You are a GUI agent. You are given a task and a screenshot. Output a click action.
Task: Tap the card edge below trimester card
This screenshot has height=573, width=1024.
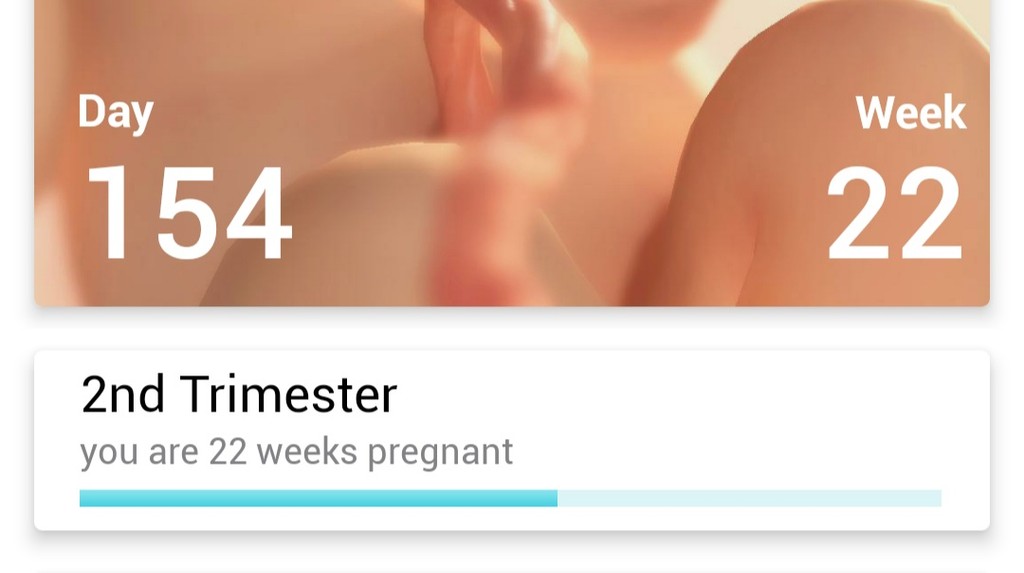[x=512, y=571]
